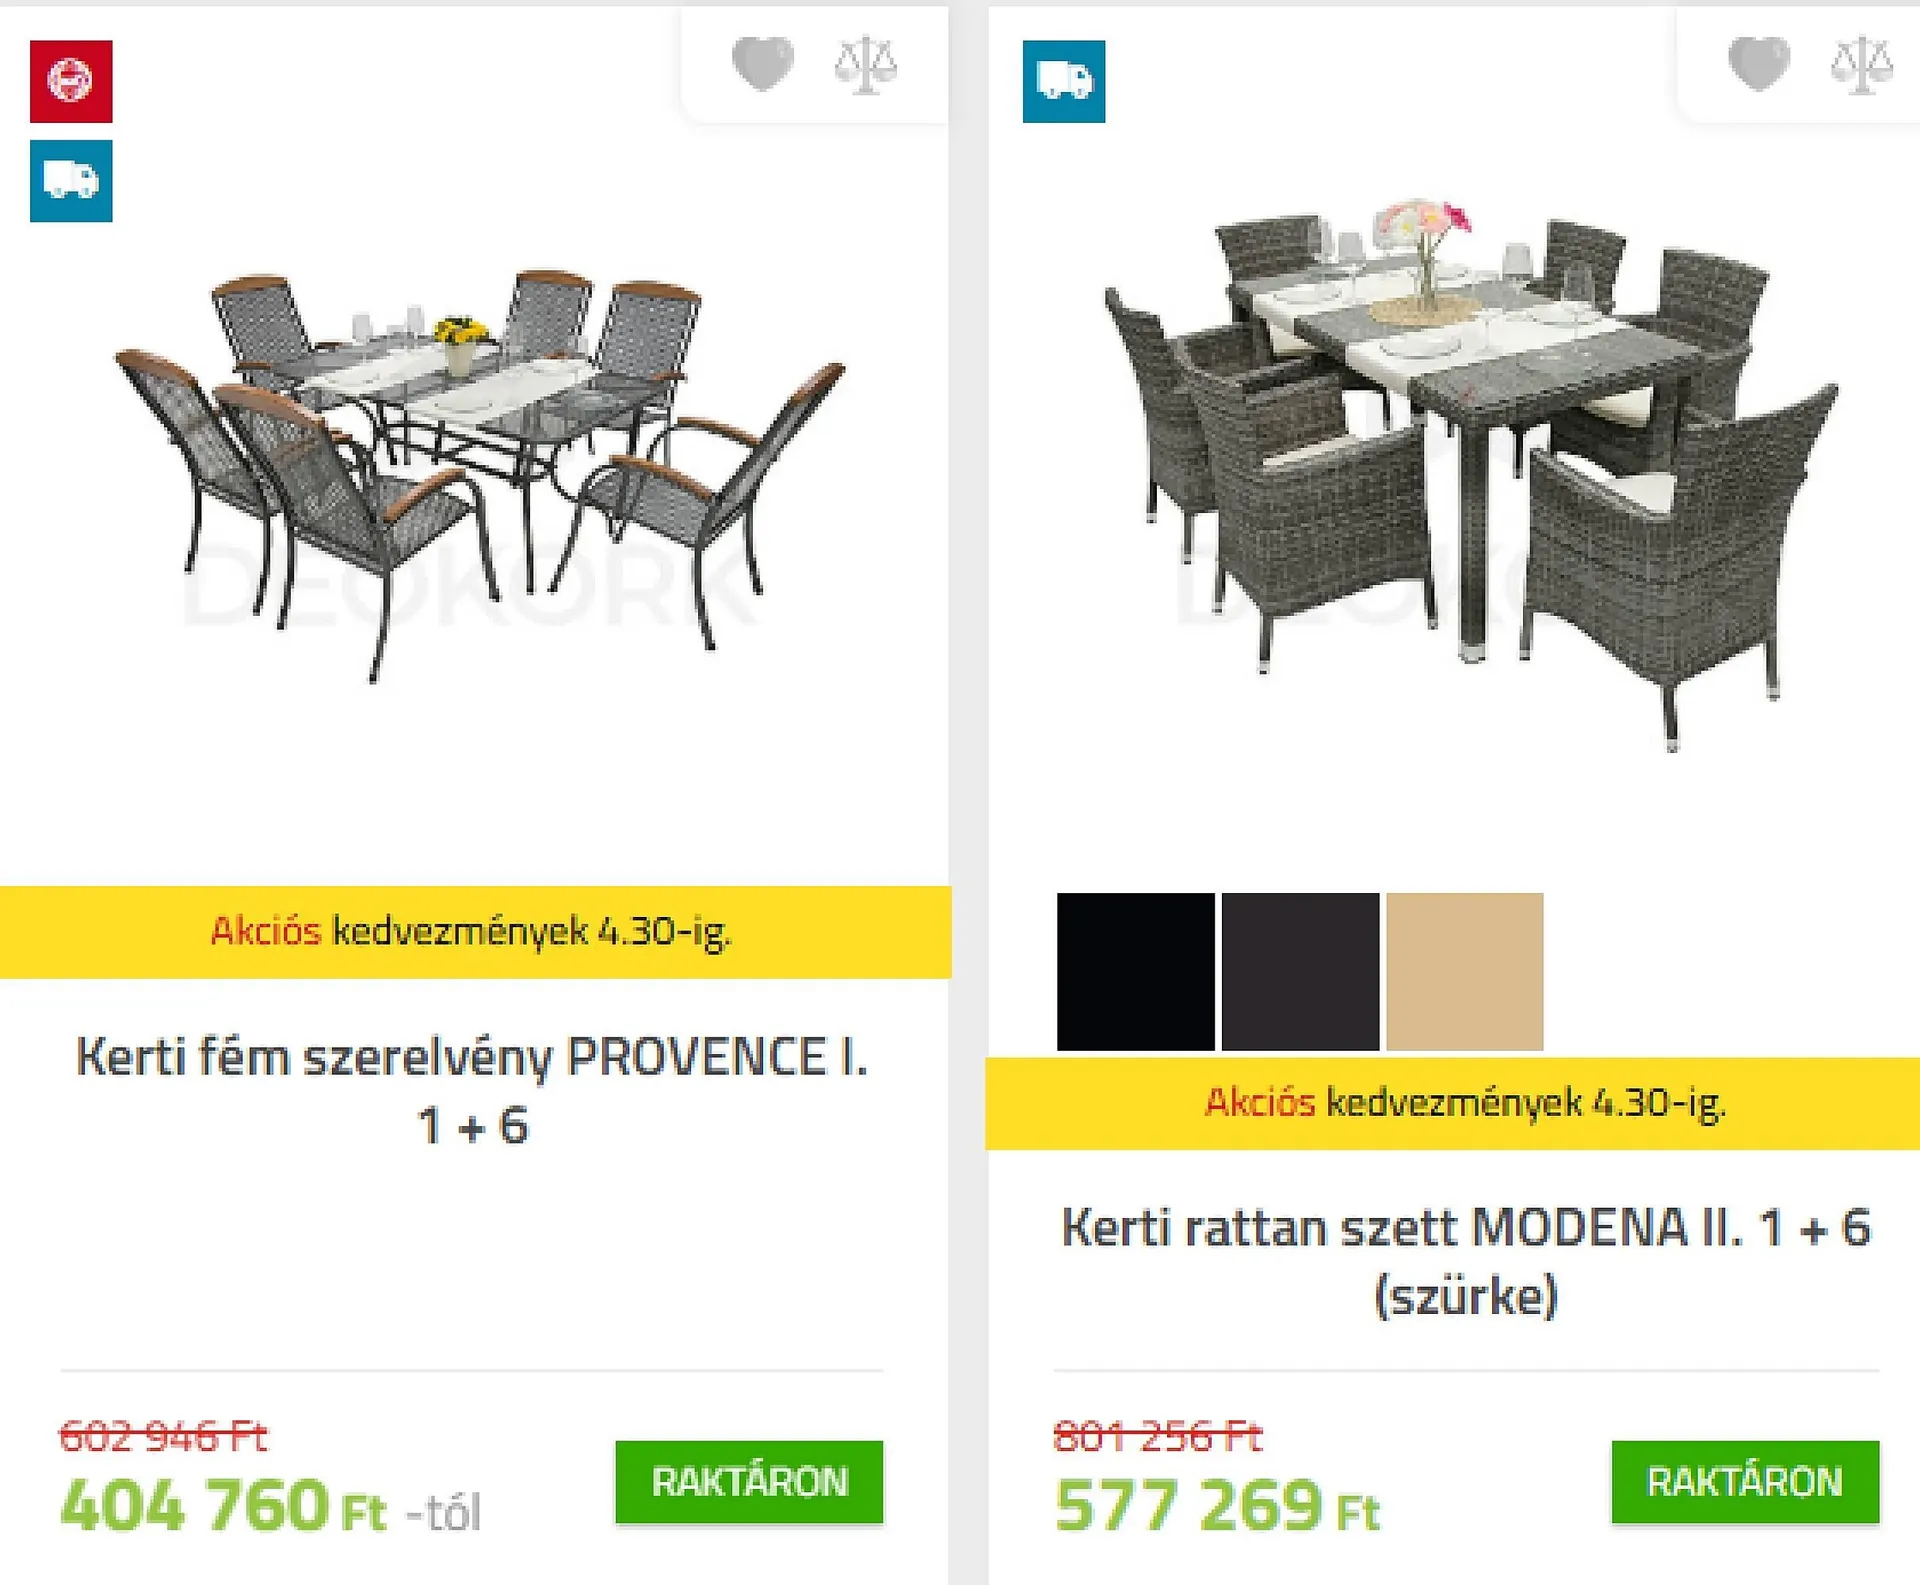Image resolution: width=1920 pixels, height=1585 pixels.
Task: Select the black color swatch for MODENA
Action: coord(1135,971)
